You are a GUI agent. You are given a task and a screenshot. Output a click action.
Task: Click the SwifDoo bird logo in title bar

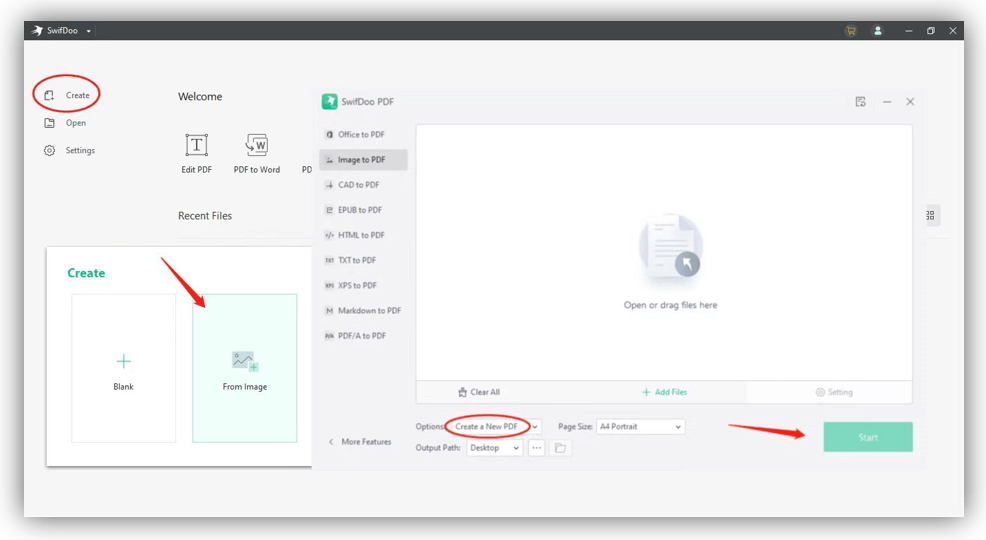coord(38,31)
